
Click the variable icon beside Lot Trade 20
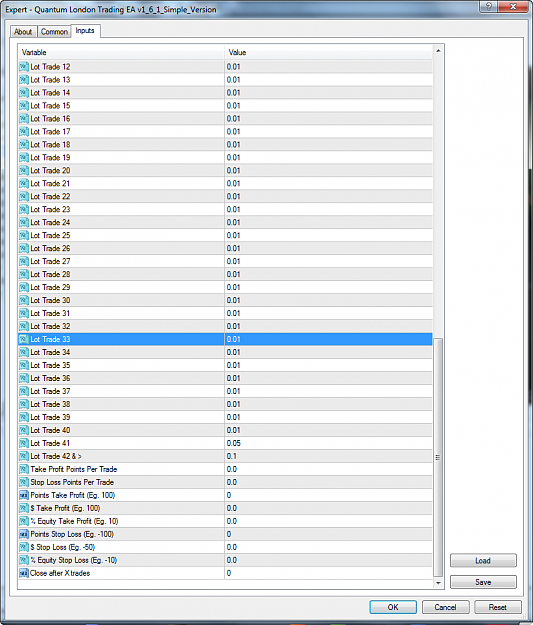pyautogui.click(x=24, y=171)
